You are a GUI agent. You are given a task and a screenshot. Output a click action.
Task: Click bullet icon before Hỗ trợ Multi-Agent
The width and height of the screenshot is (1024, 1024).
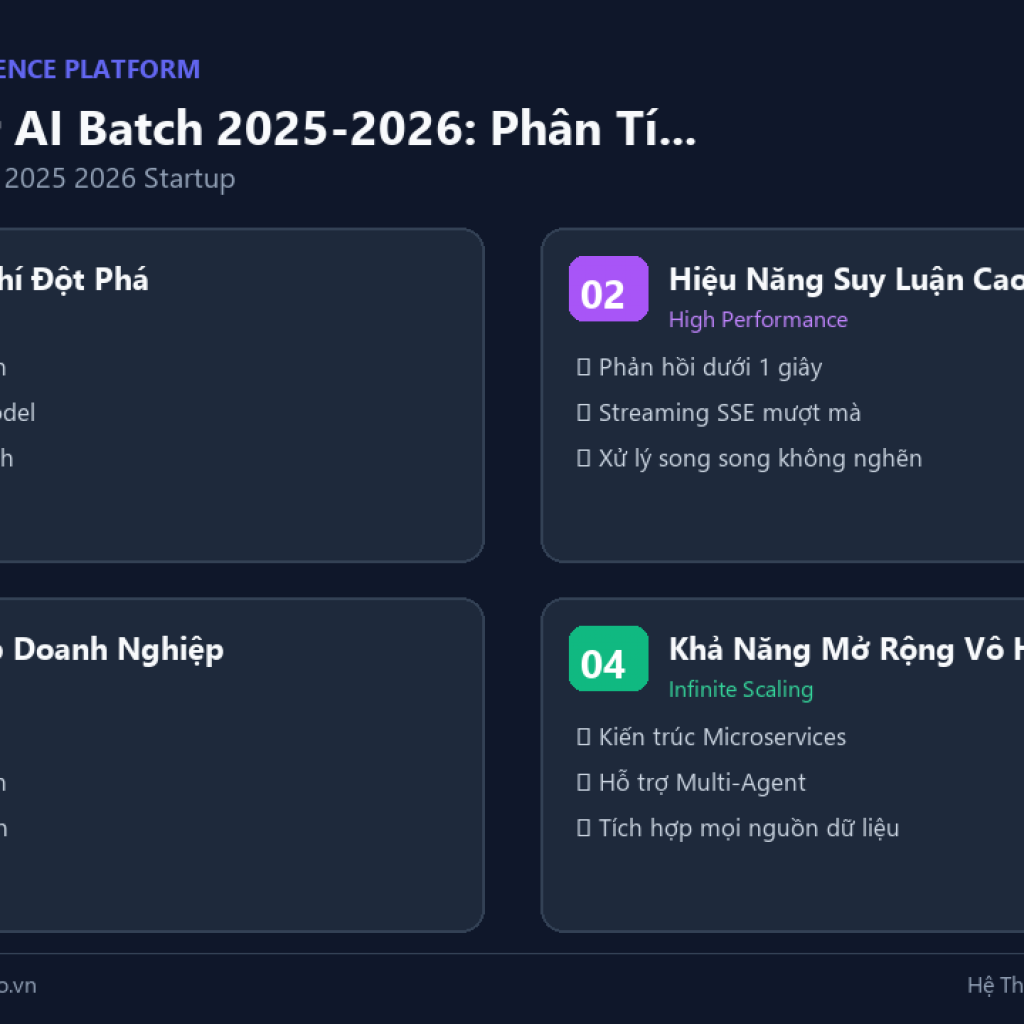pyautogui.click(x=583, y=782)
